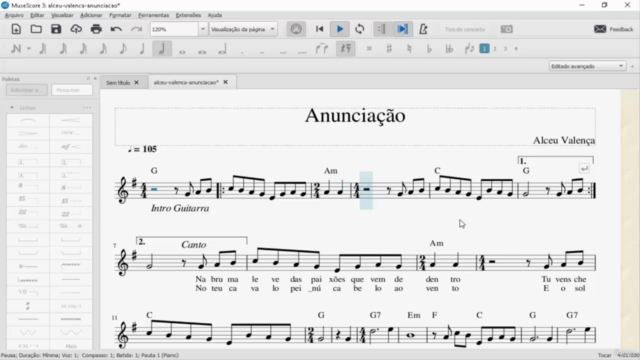Select whole note duration
This screenshot has width=640, height=360.
(182, 51)
